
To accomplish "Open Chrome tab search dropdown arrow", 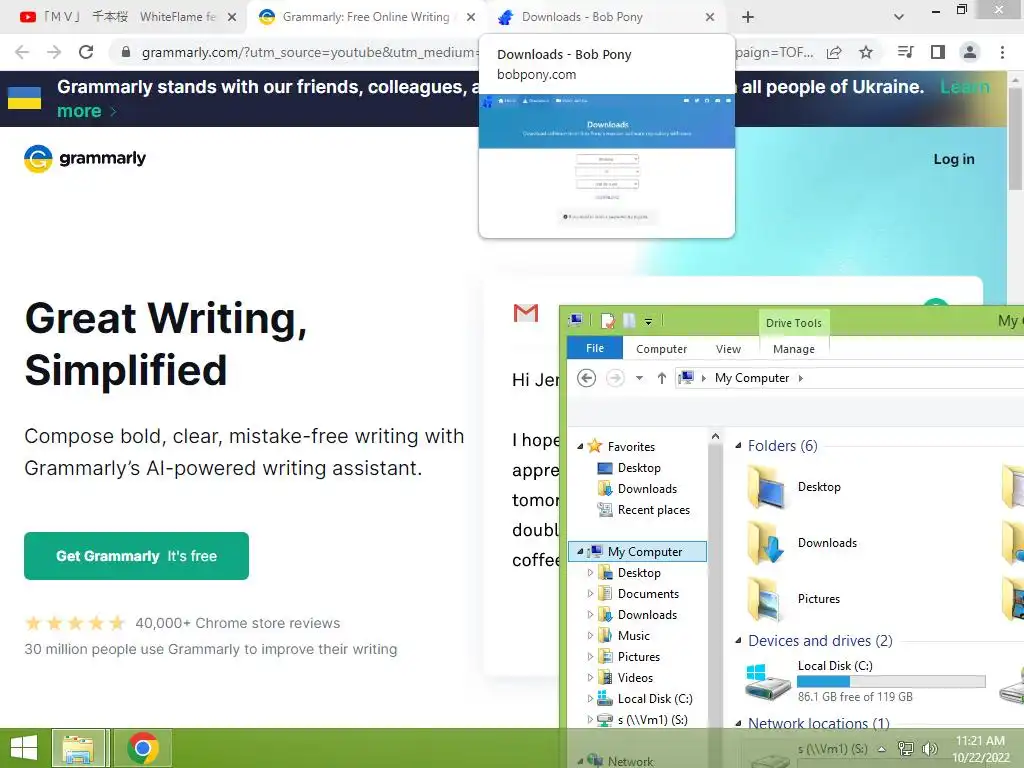I will click(899, 18).
